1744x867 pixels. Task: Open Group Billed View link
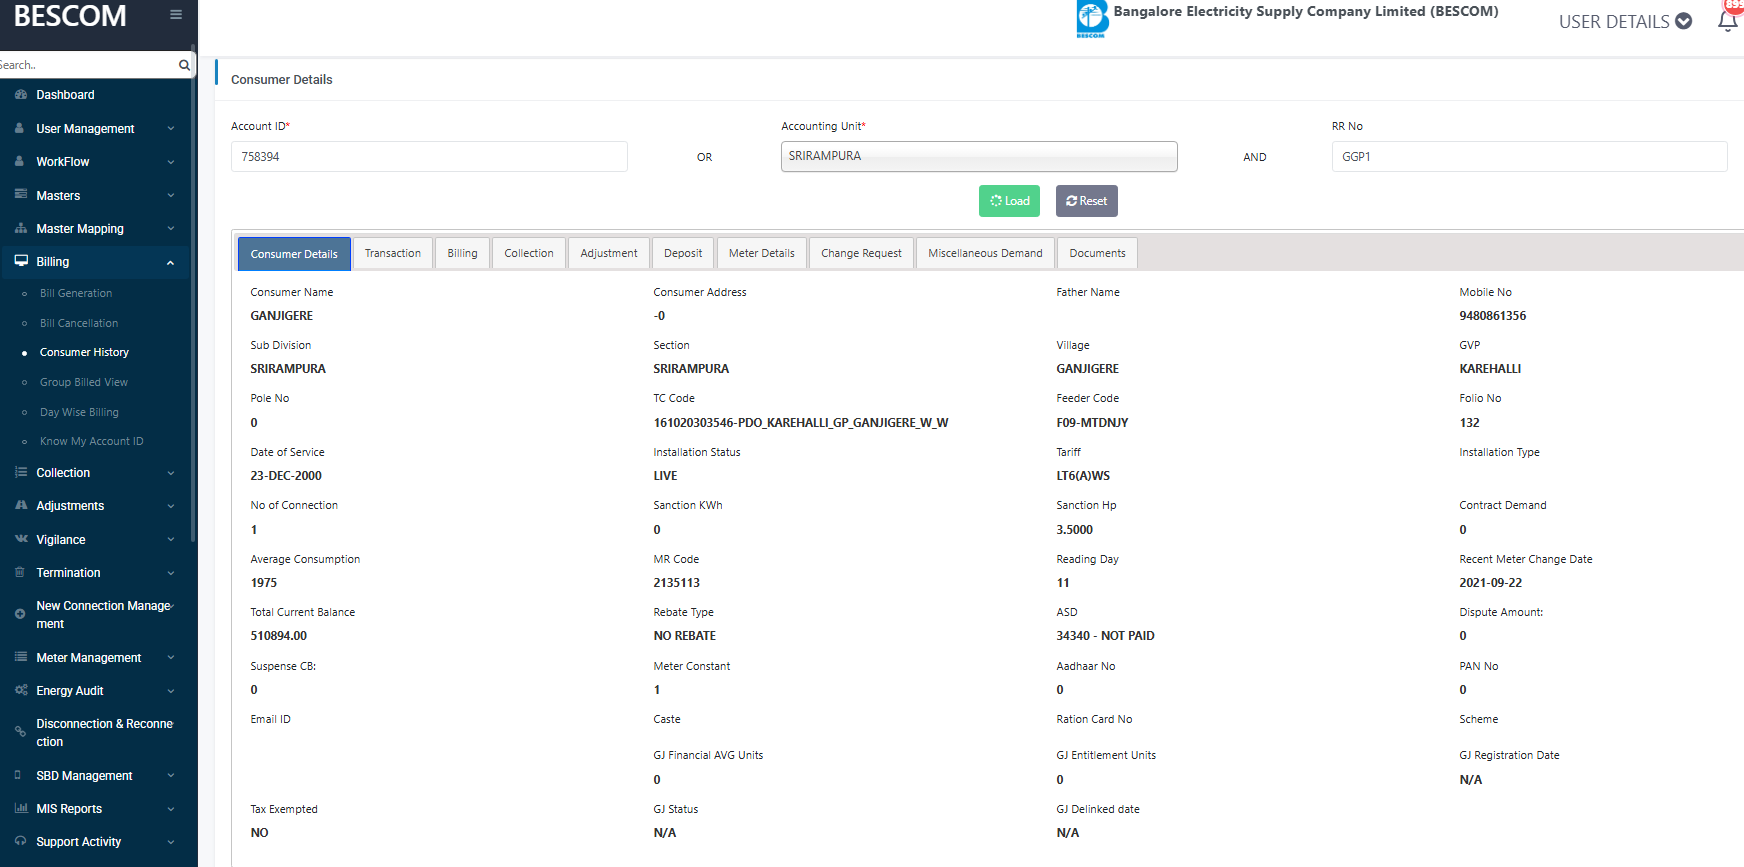[x=84, y=382]
